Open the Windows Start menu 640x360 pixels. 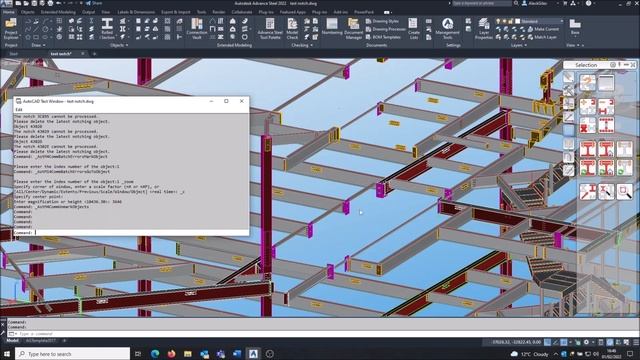7,354
